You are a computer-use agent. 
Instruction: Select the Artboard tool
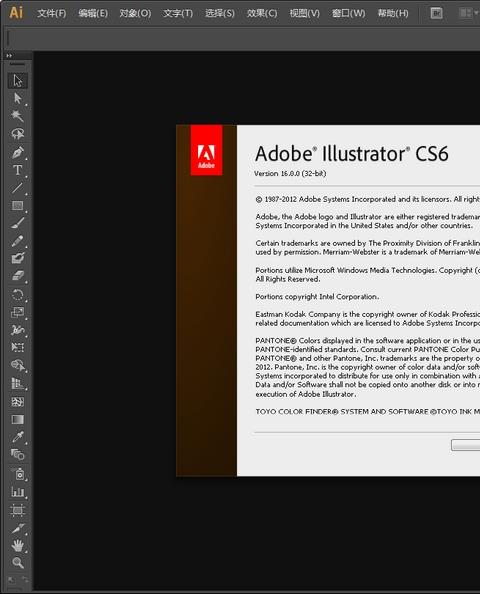[17, 510]
